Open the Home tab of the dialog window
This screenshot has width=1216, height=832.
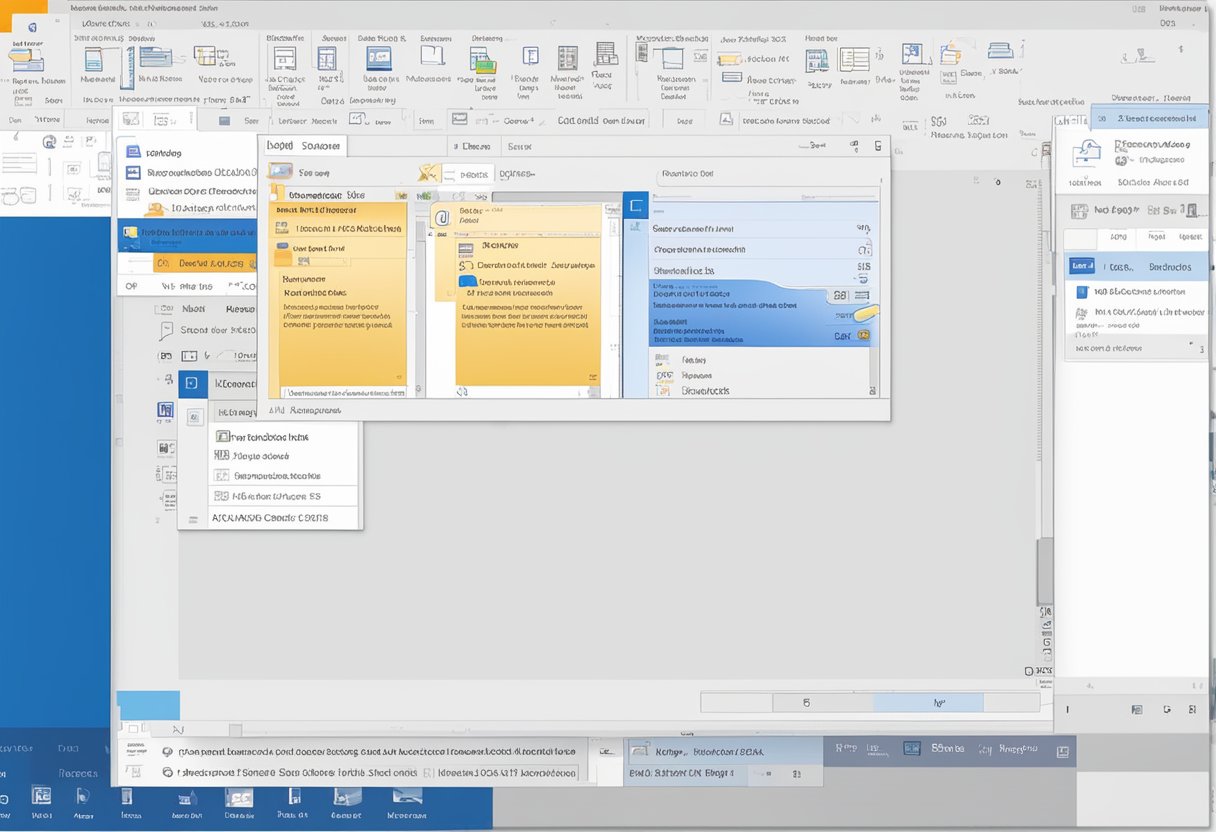(284, 145)
